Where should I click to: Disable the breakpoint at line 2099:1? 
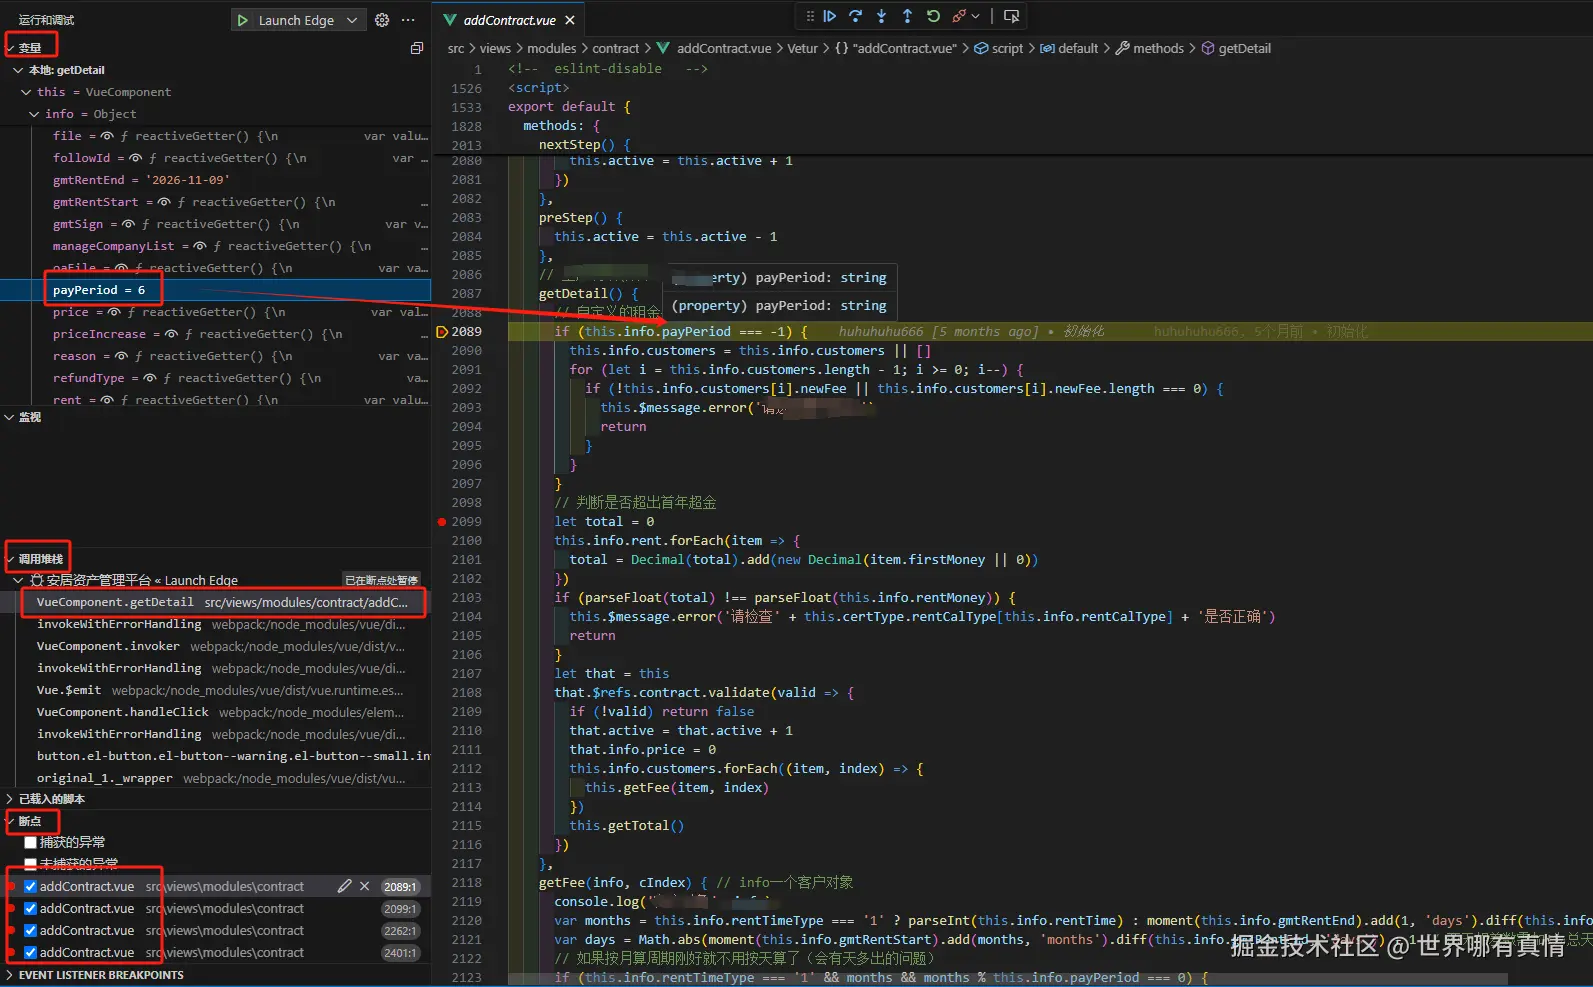[31, 908]
